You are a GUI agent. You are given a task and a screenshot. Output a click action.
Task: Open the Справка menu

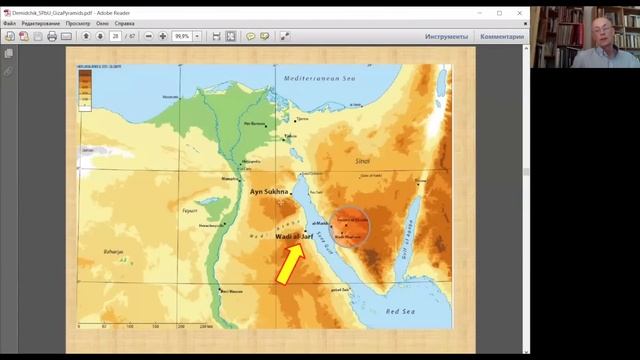click(x=124, y=24)
